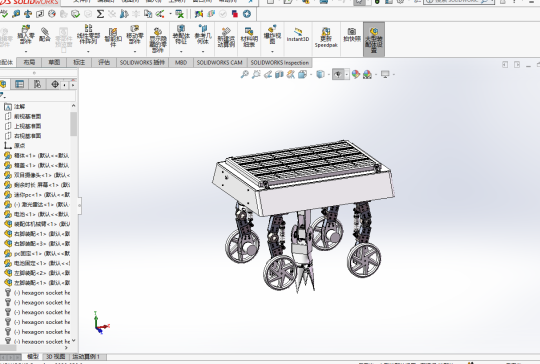Toggle 大型装配体设置 Large Assembly Settings
The image size is (540, 364).
[374, 40]
